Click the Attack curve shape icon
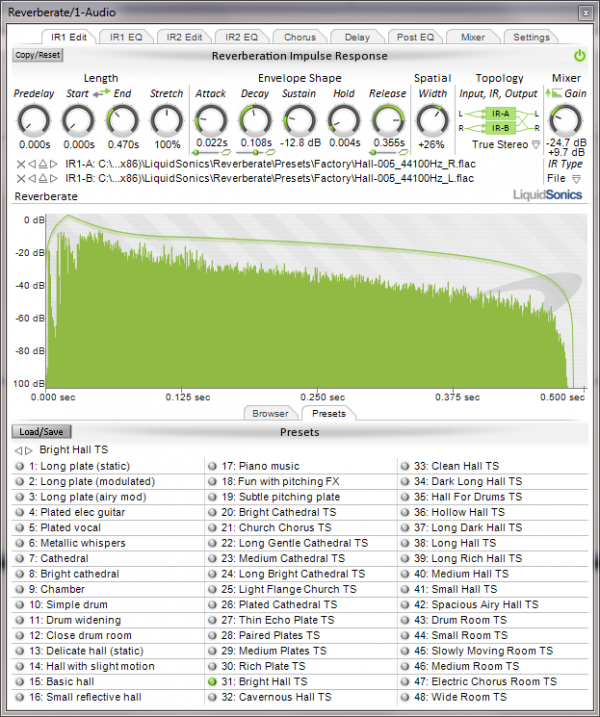Screen dimensions: 600x717 [226, 152]
